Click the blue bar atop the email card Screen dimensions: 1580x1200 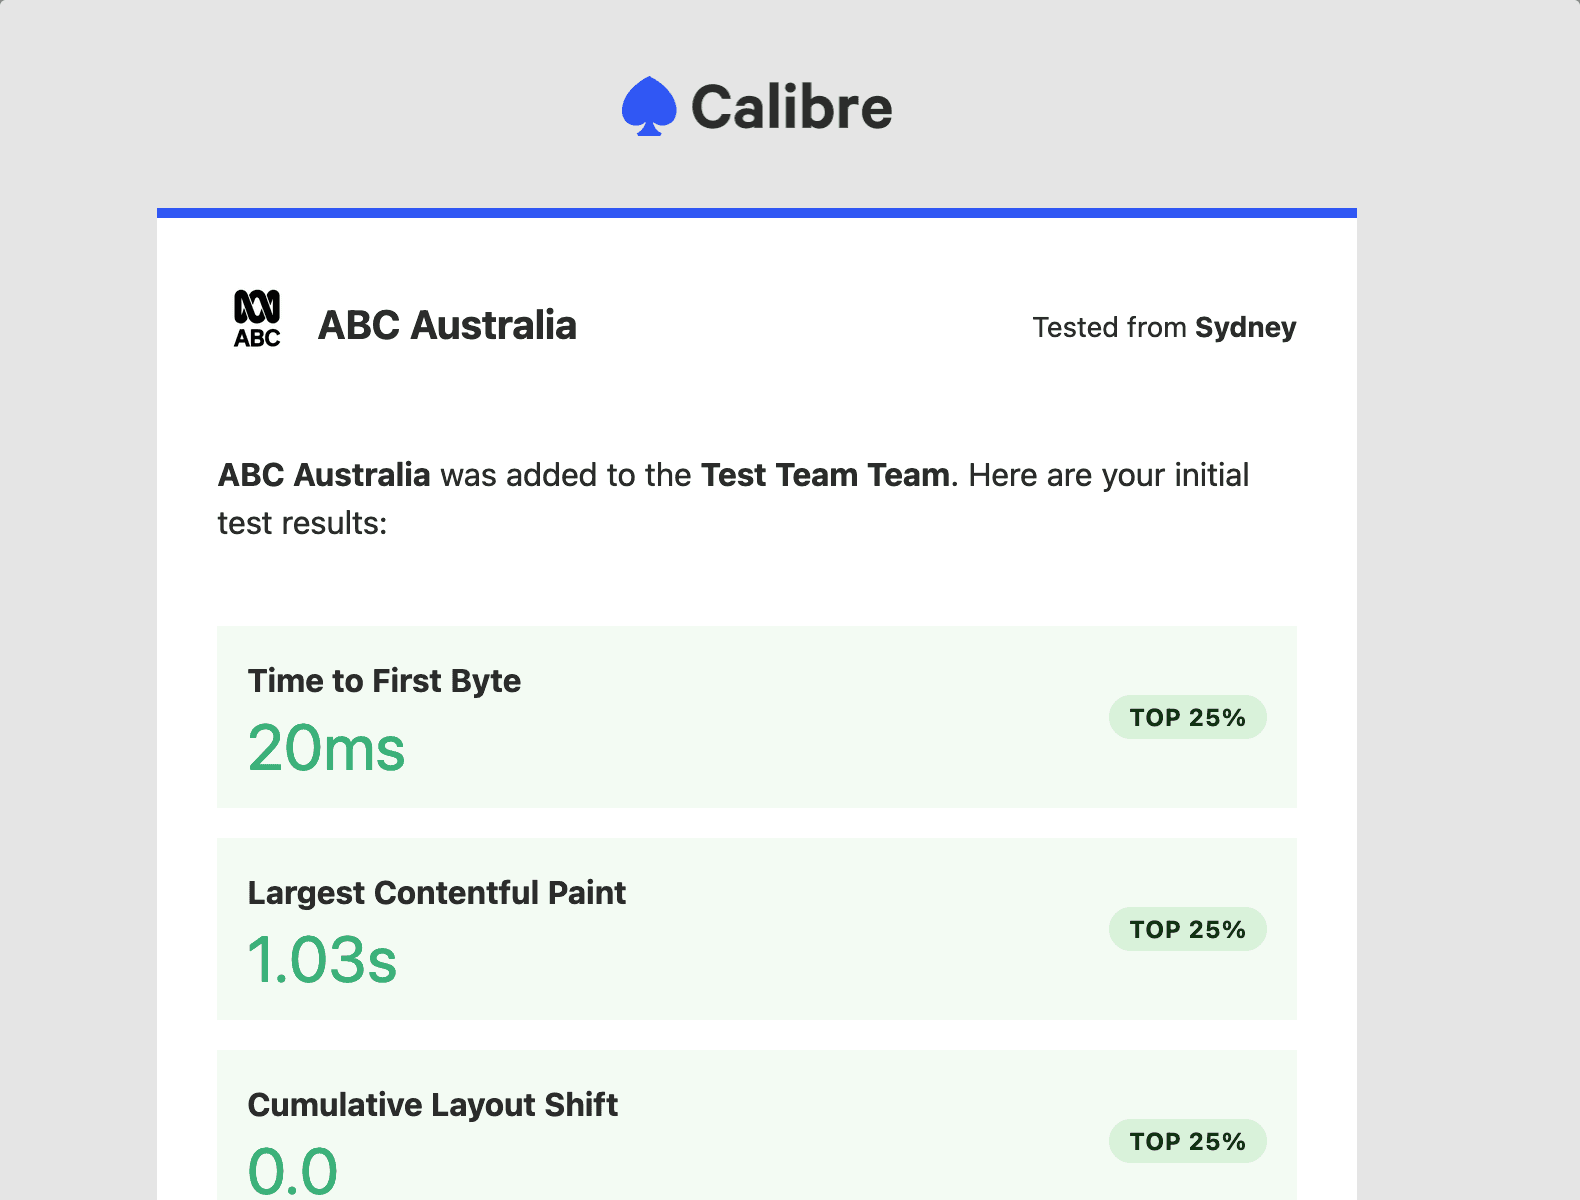(756, 213)
